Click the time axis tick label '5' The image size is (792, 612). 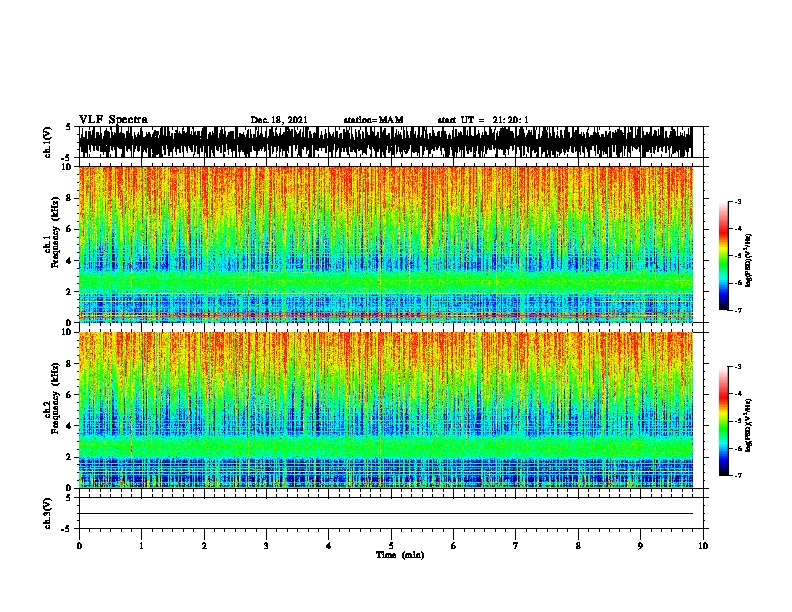tap(391, 546)
